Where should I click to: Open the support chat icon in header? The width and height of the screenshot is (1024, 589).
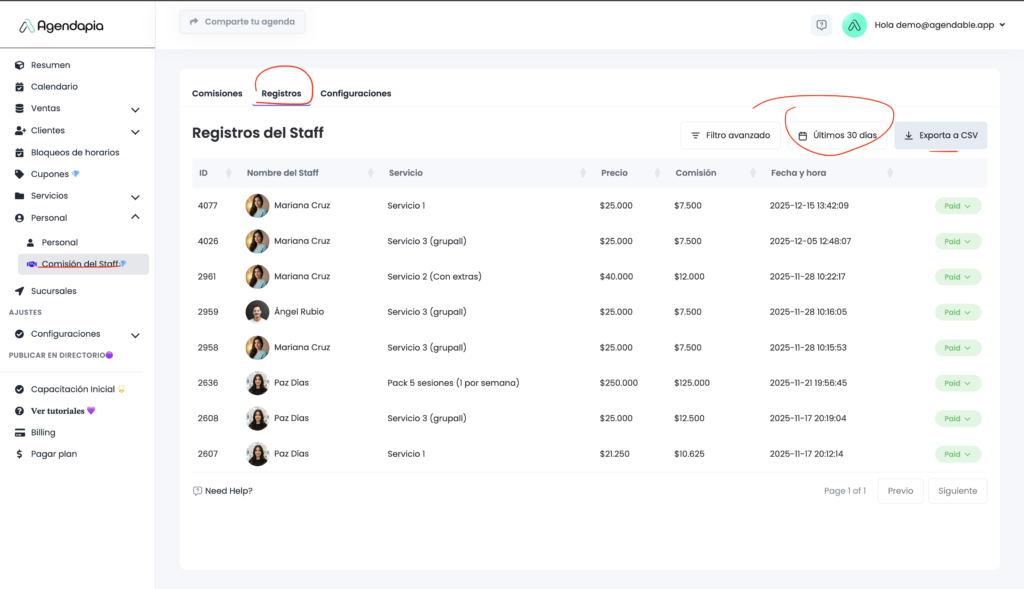(x=821, y=25)
